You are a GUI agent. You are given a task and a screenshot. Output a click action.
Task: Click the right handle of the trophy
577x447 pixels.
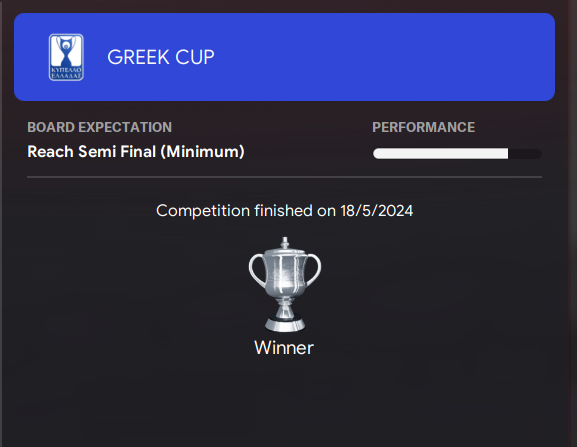pos(312,270)
